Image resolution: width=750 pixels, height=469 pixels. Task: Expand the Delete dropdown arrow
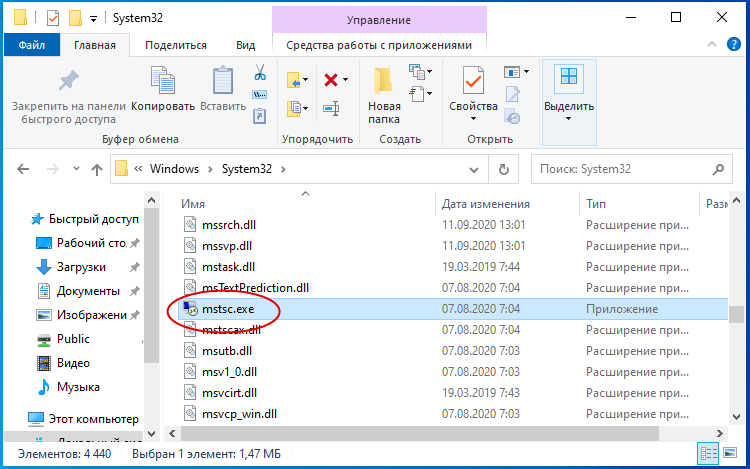[345, 80]
